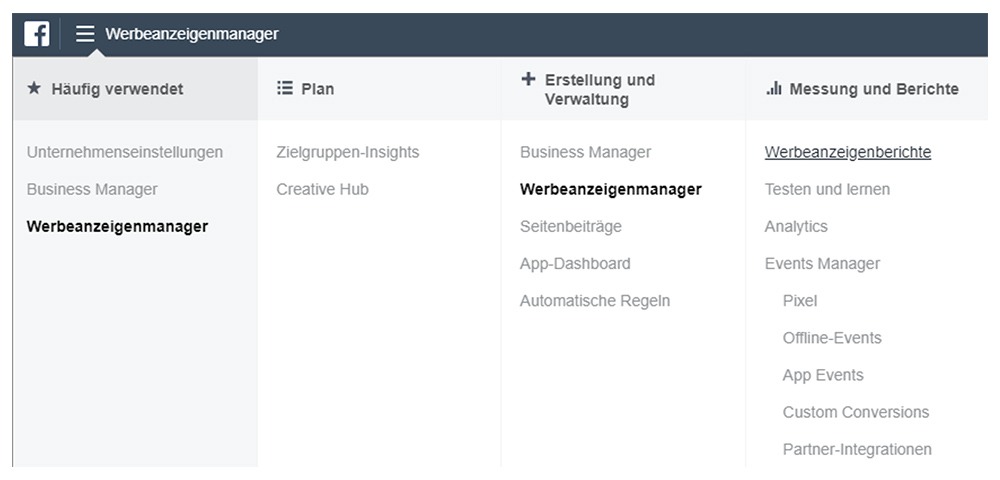The image size is (1000, 480).
Task: Open Unternehmenseinstellungen
Action: [125, 152]
